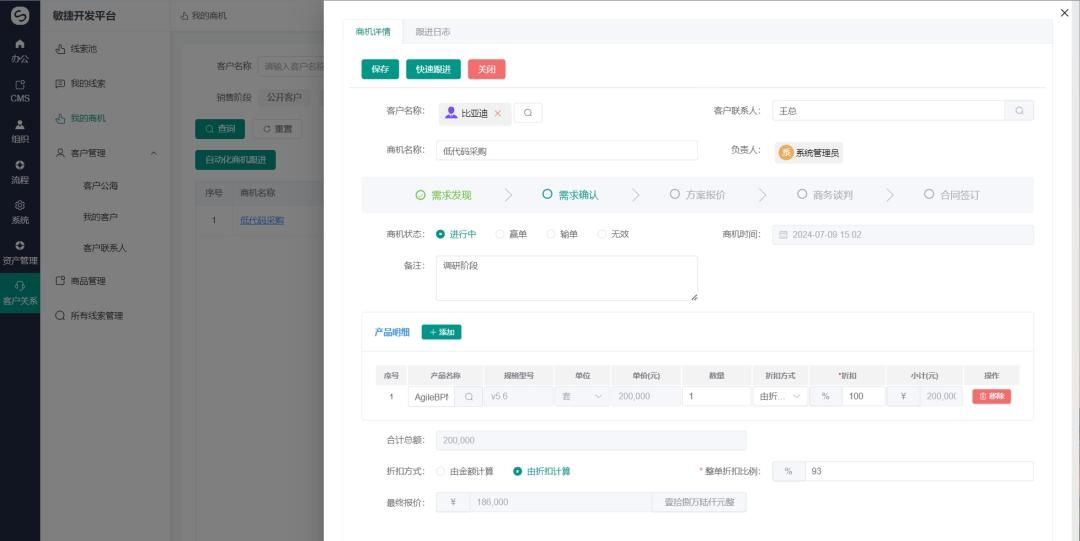Remove the 比亚迪 customer tag with the X
Screen dimensions: 1080x541
tap(498, 114)
